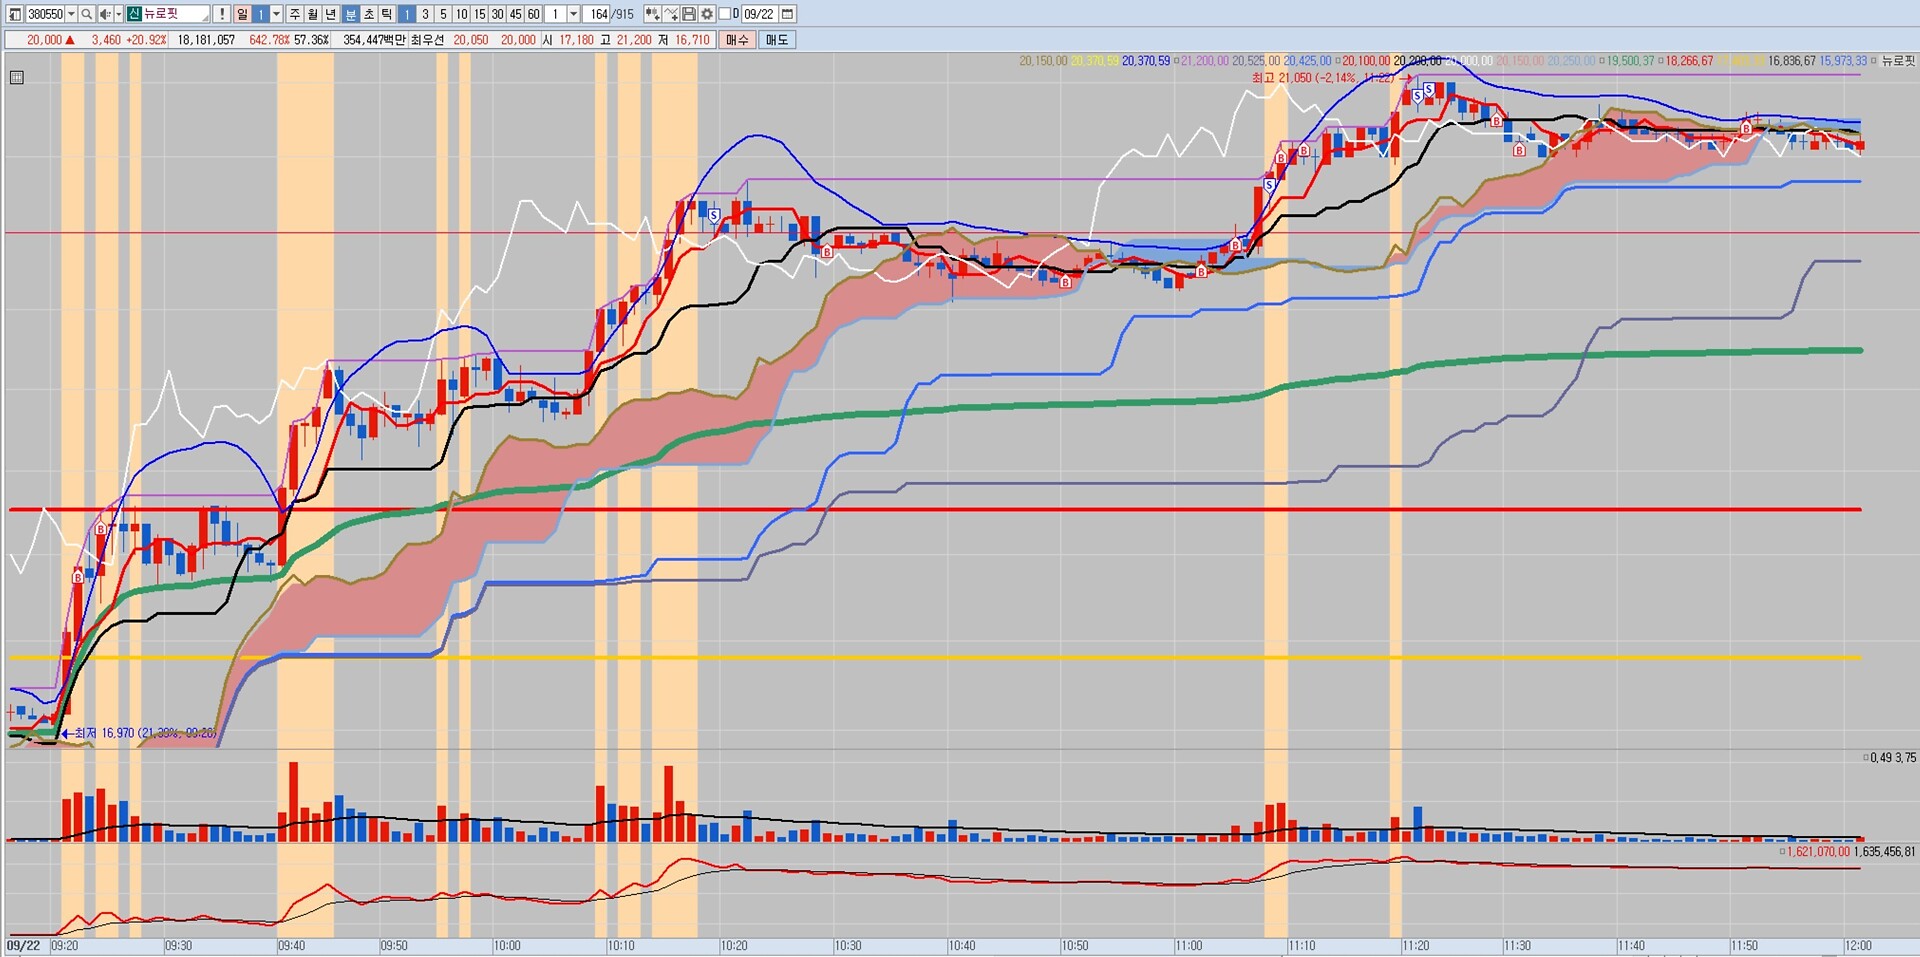Click the 20,370,59 blue legend value

1146,61
